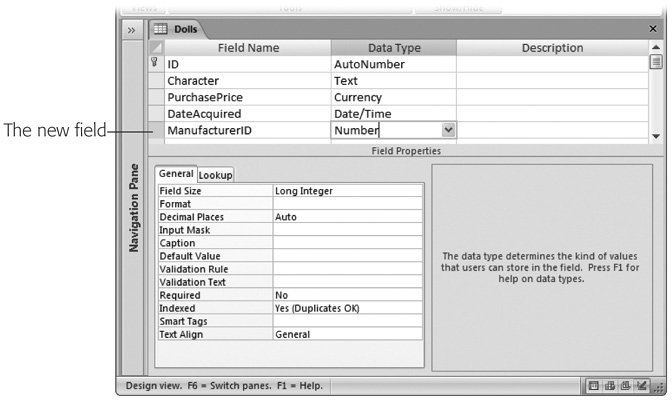
Task: Click the Field Name column header
Action: tap(248, 48)
